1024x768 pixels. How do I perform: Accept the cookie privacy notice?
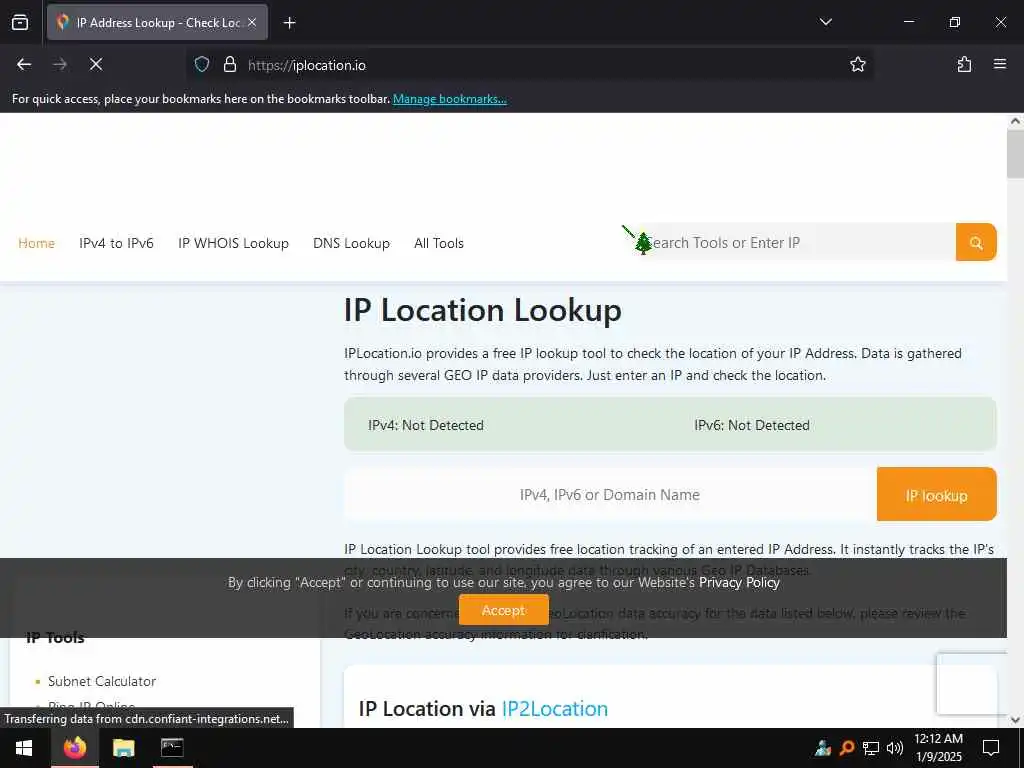coord(504,610)
